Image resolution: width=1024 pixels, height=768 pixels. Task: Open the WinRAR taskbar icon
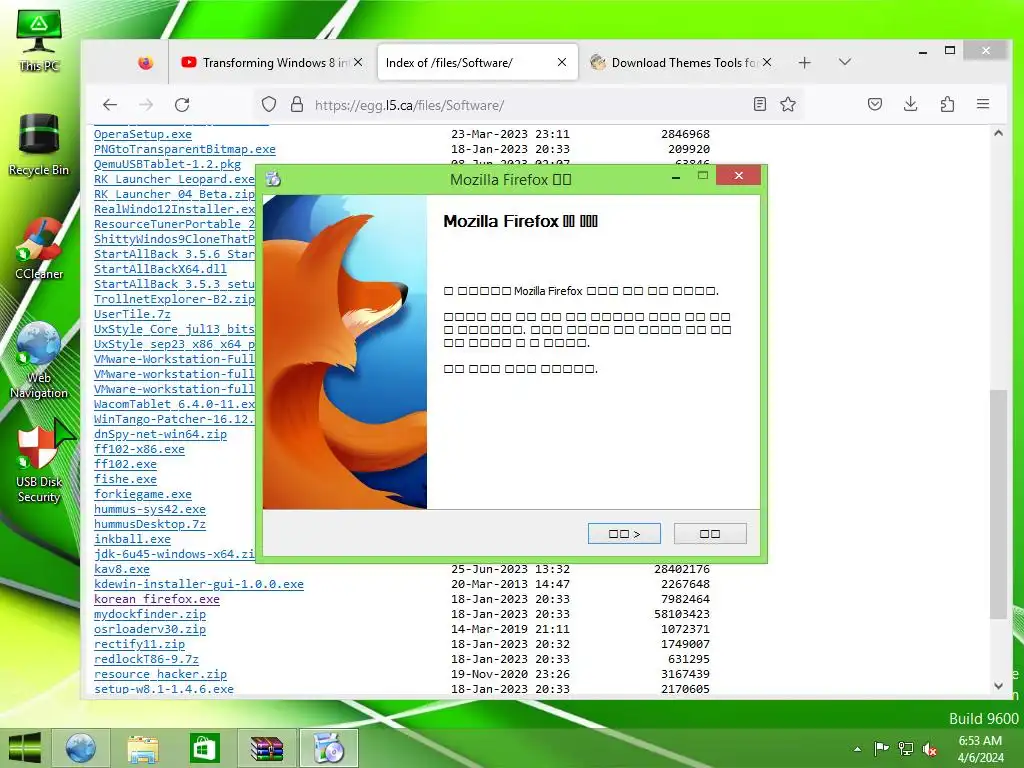[267, 748]
